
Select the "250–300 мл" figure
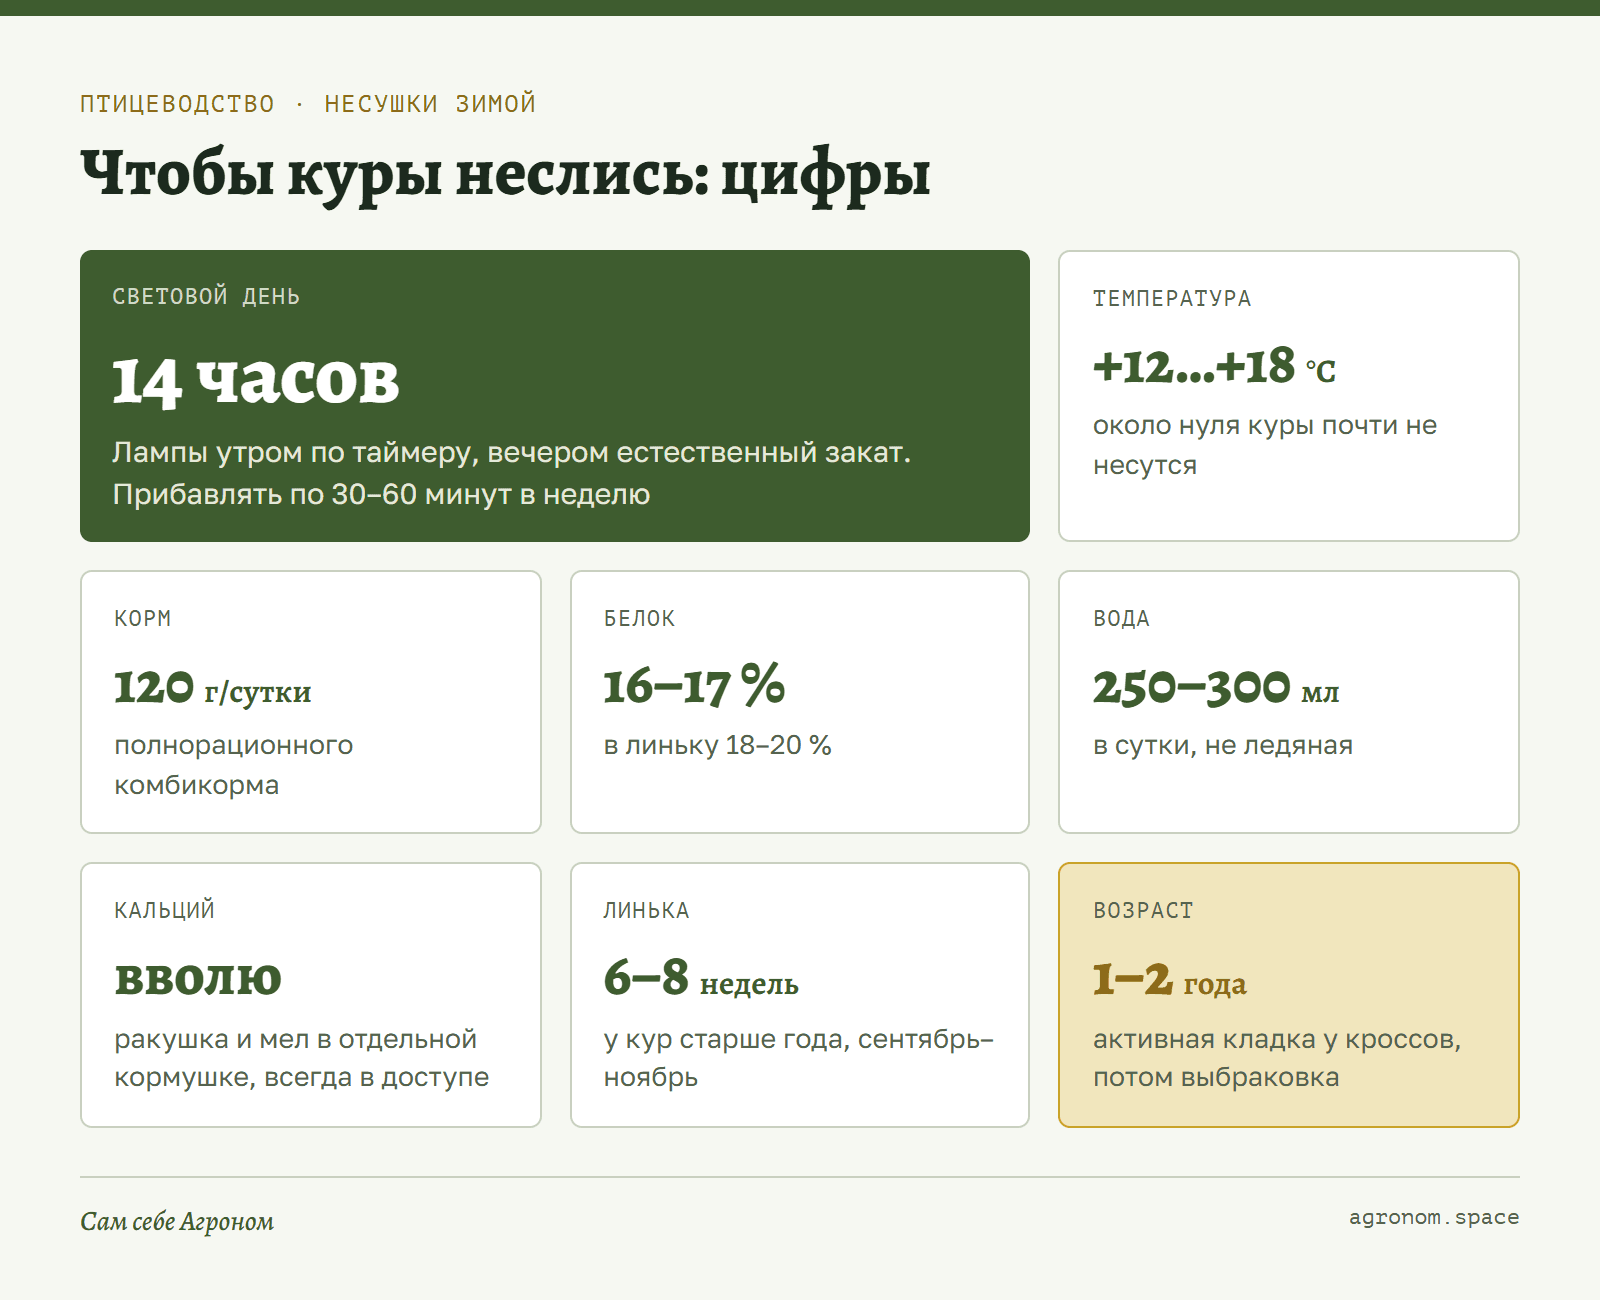pos(1216,688)
